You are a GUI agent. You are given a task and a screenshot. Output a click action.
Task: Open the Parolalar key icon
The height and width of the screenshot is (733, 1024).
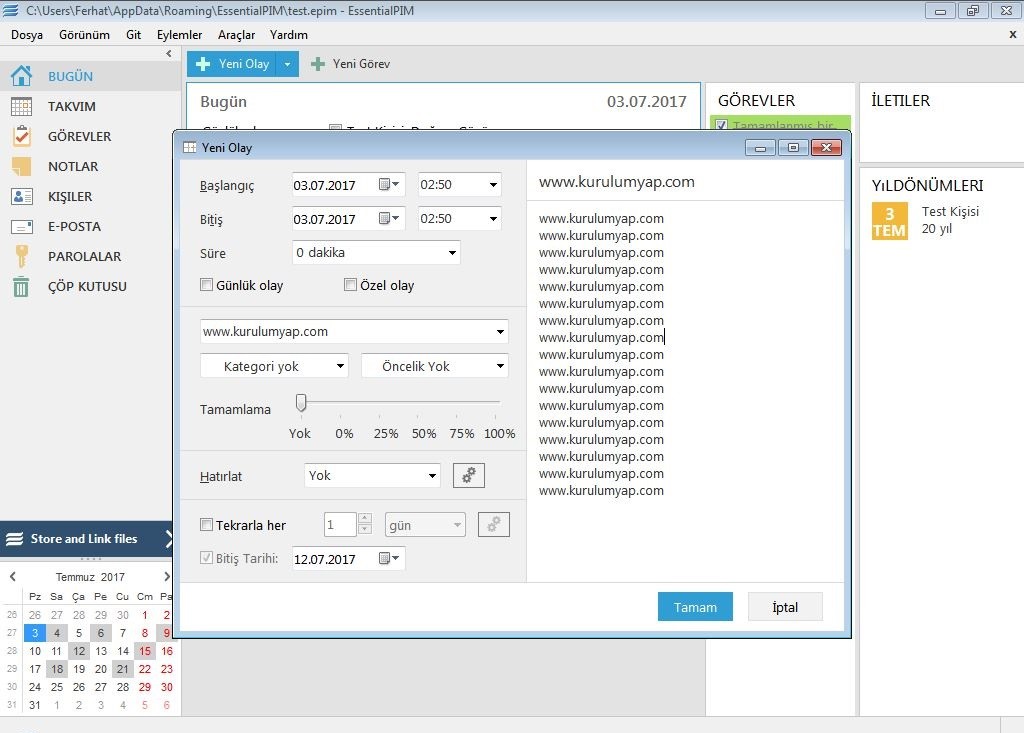(x=21, y=256)
